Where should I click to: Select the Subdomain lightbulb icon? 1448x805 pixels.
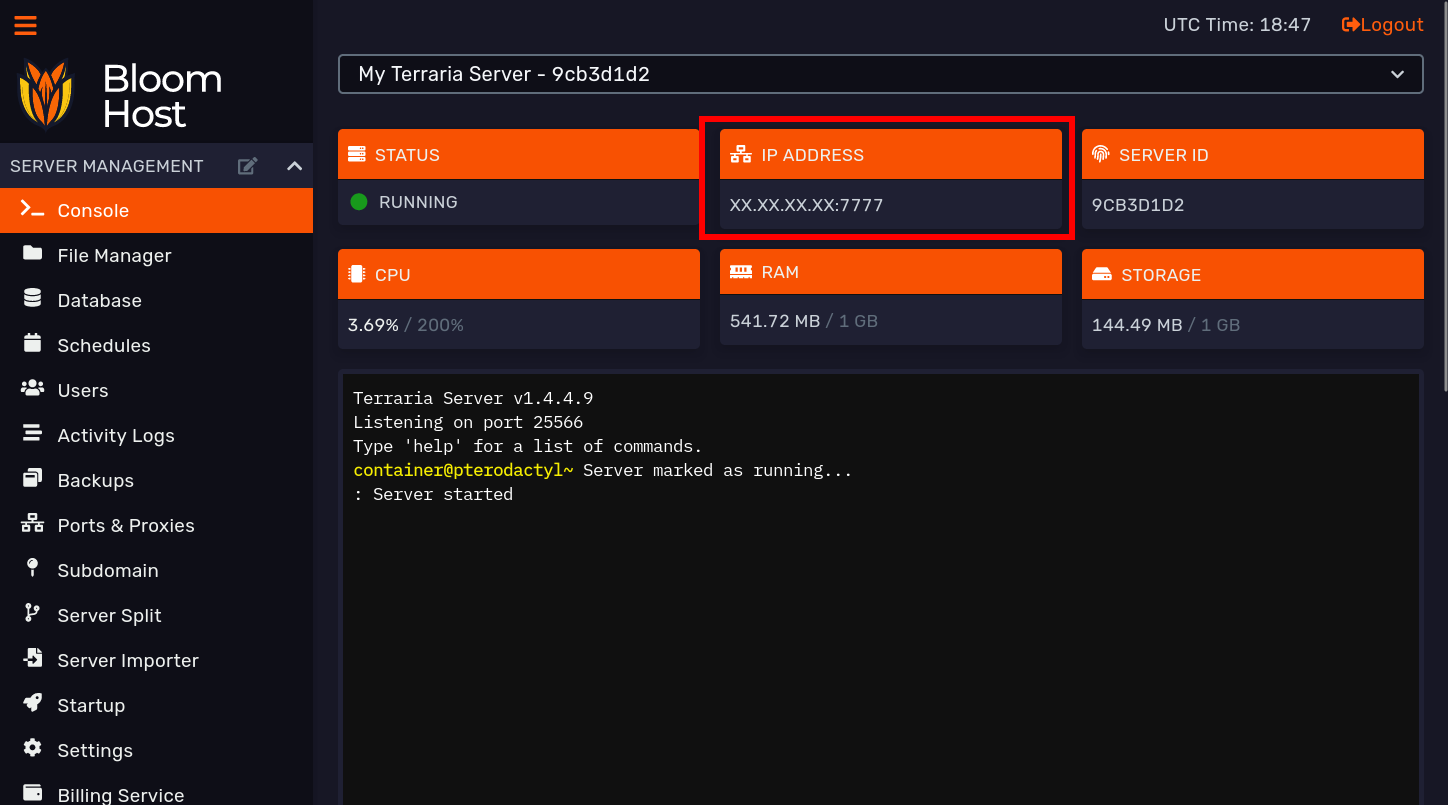click(x=31, y=570)
